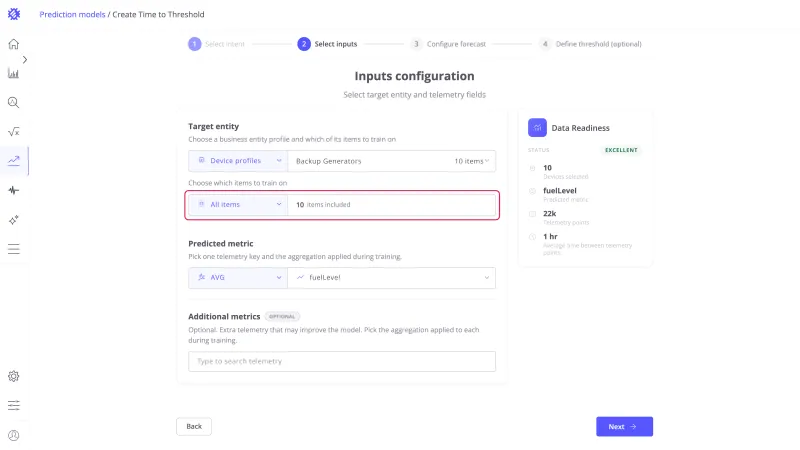Open the Backup Generators profile dropdown
This screenshot has width=800, height=450.
(392, 161)
